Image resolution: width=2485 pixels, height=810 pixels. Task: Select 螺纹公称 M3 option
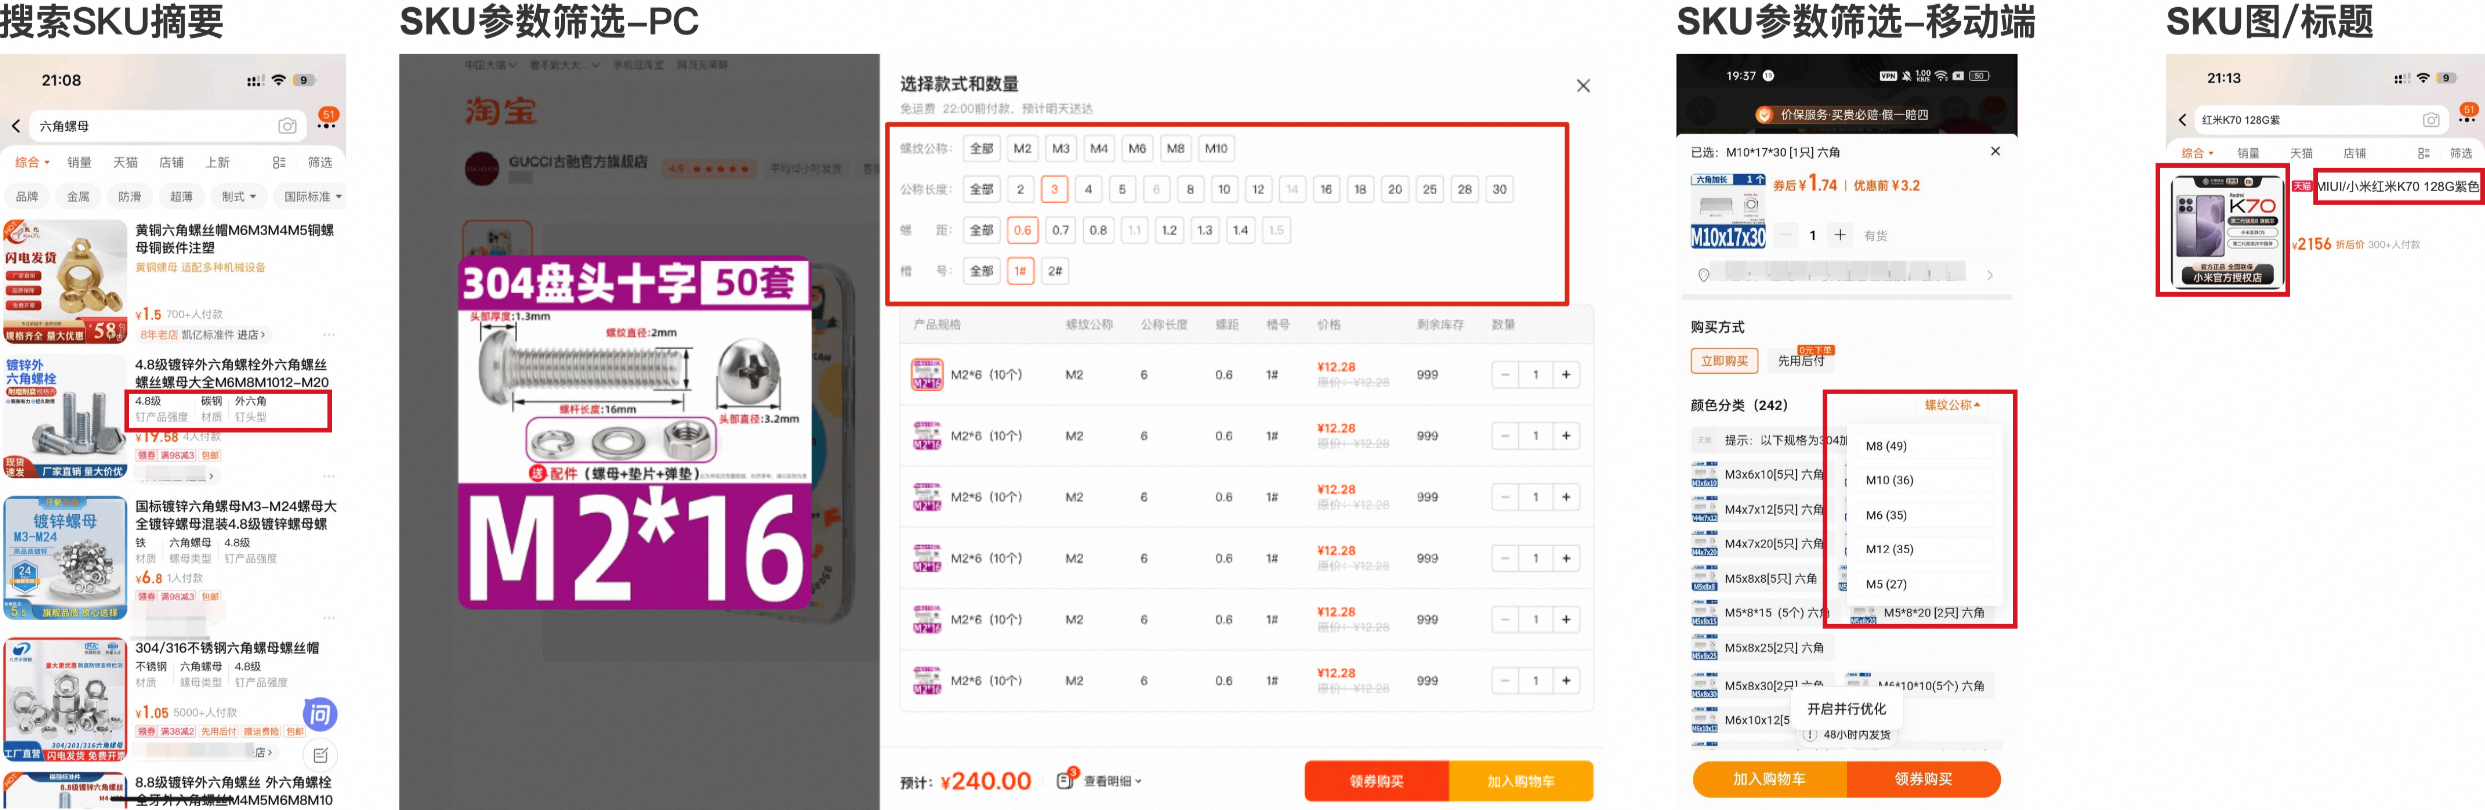[1061, 148]
